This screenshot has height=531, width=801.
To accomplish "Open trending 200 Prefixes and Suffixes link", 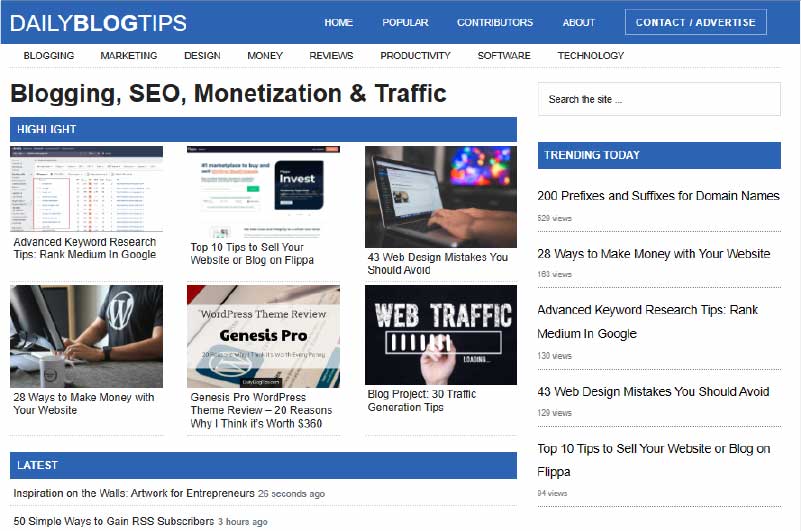I will [x=658, y=196].
